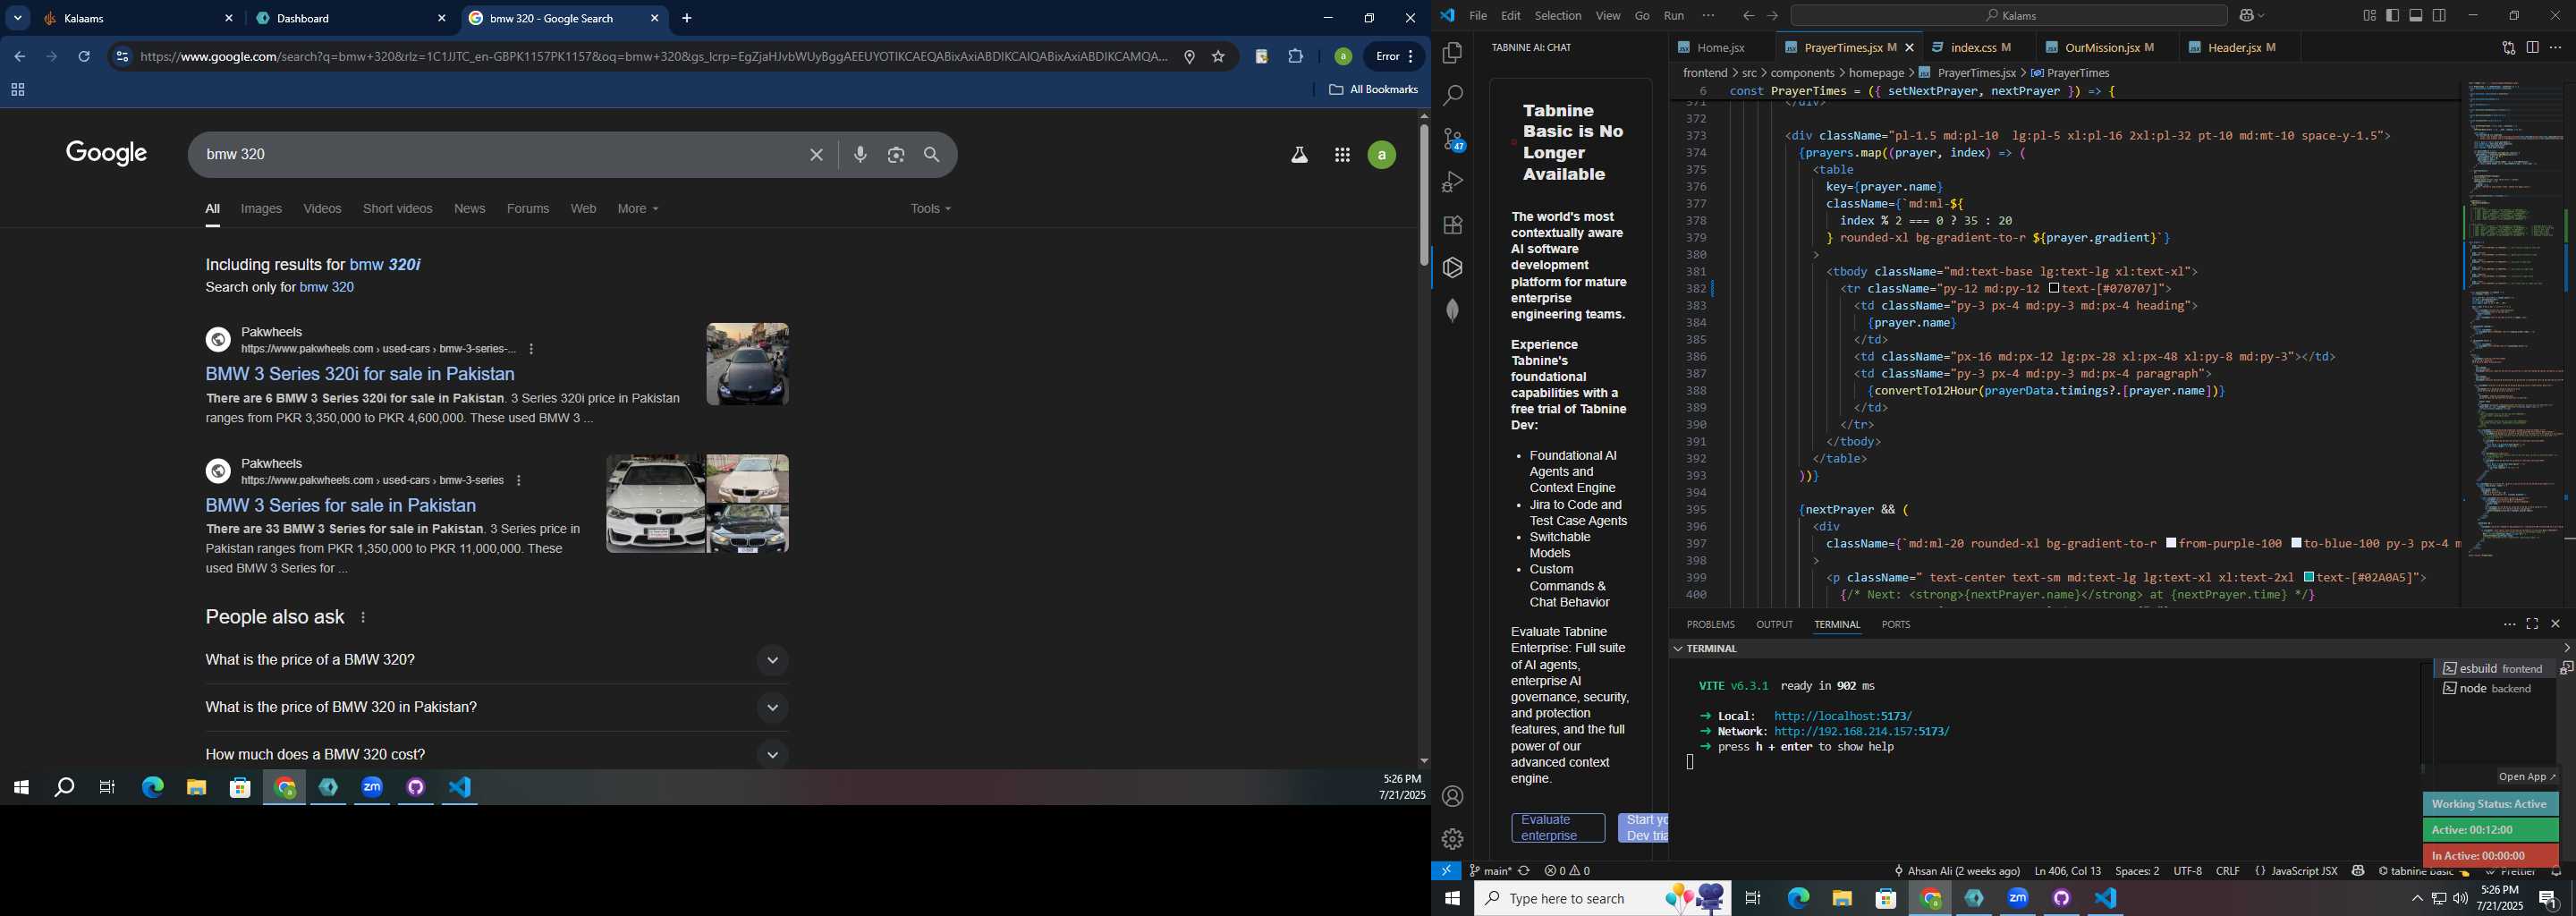Open the VS Code Explorer view
This screenshot has height=916, width=2576.
point(1453,53)
